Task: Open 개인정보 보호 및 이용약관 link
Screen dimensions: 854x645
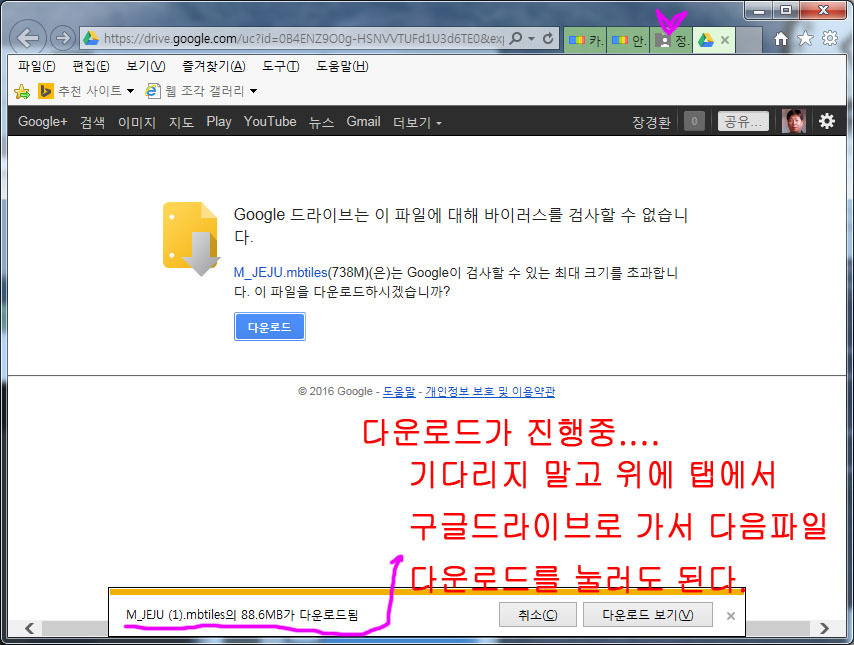Action: pos(490,392)
